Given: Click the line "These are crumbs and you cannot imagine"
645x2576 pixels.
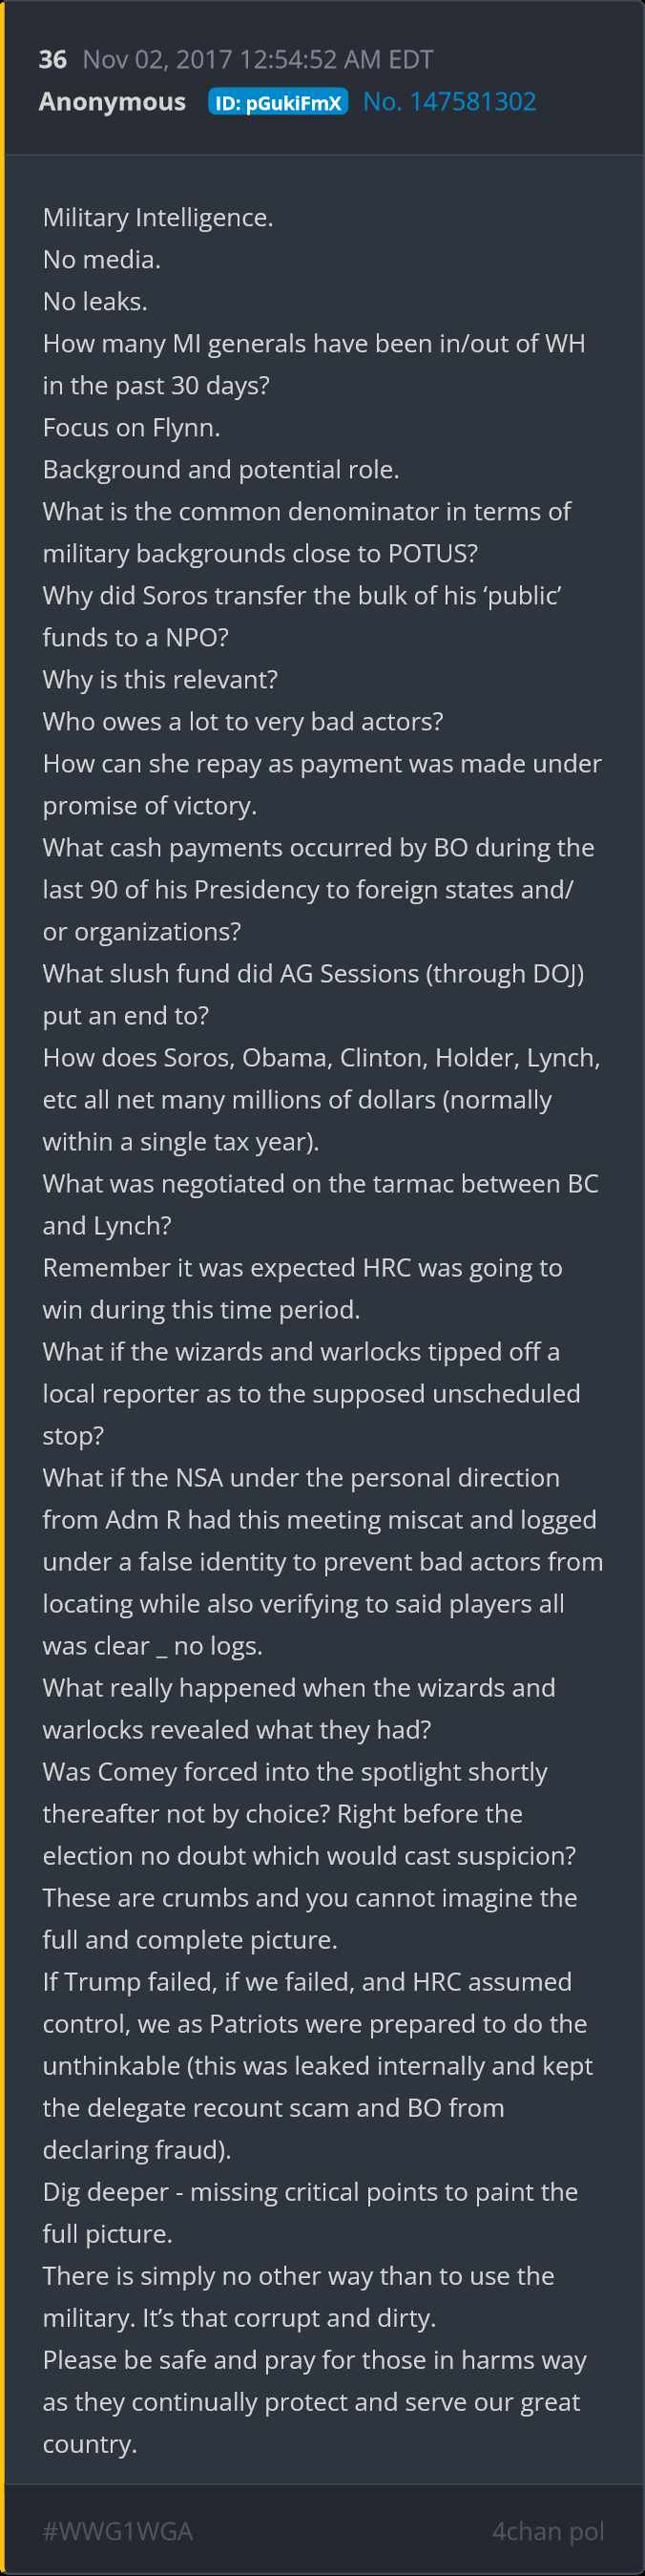Looking at the screenshot, I should [310, 1898].
